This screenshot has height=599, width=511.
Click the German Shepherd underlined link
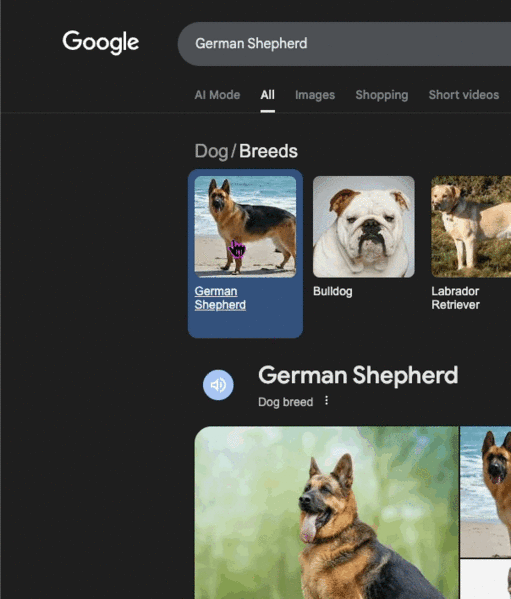click(x=220, y=298)
